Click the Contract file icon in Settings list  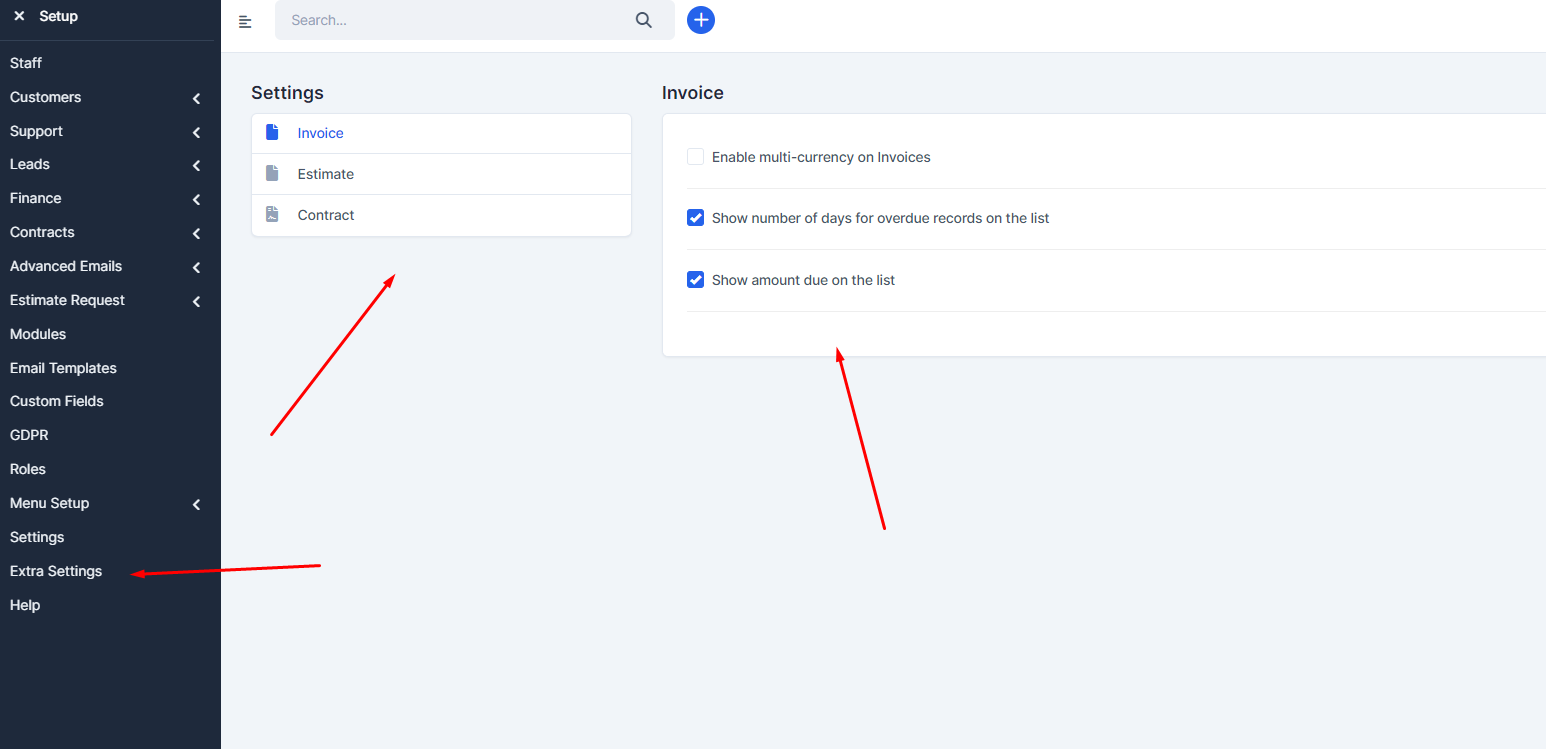pyautogui.click(x=272, y=214)
